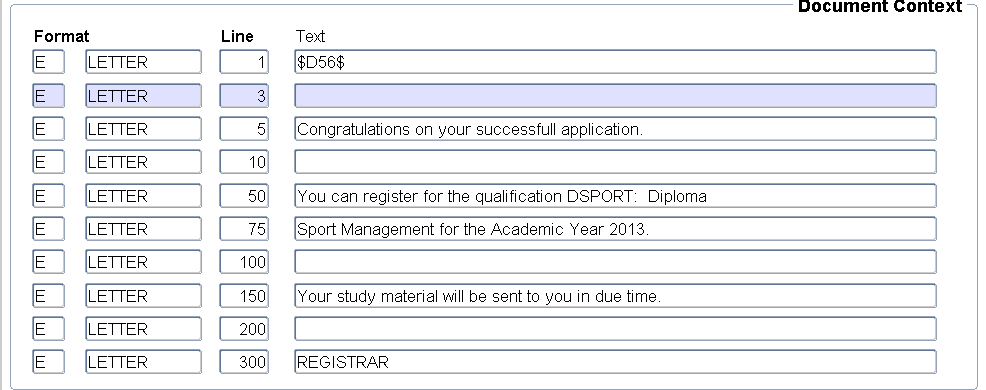Click the line number field showing 1
This screenshot has width=986, height=390.
point(244,62)
